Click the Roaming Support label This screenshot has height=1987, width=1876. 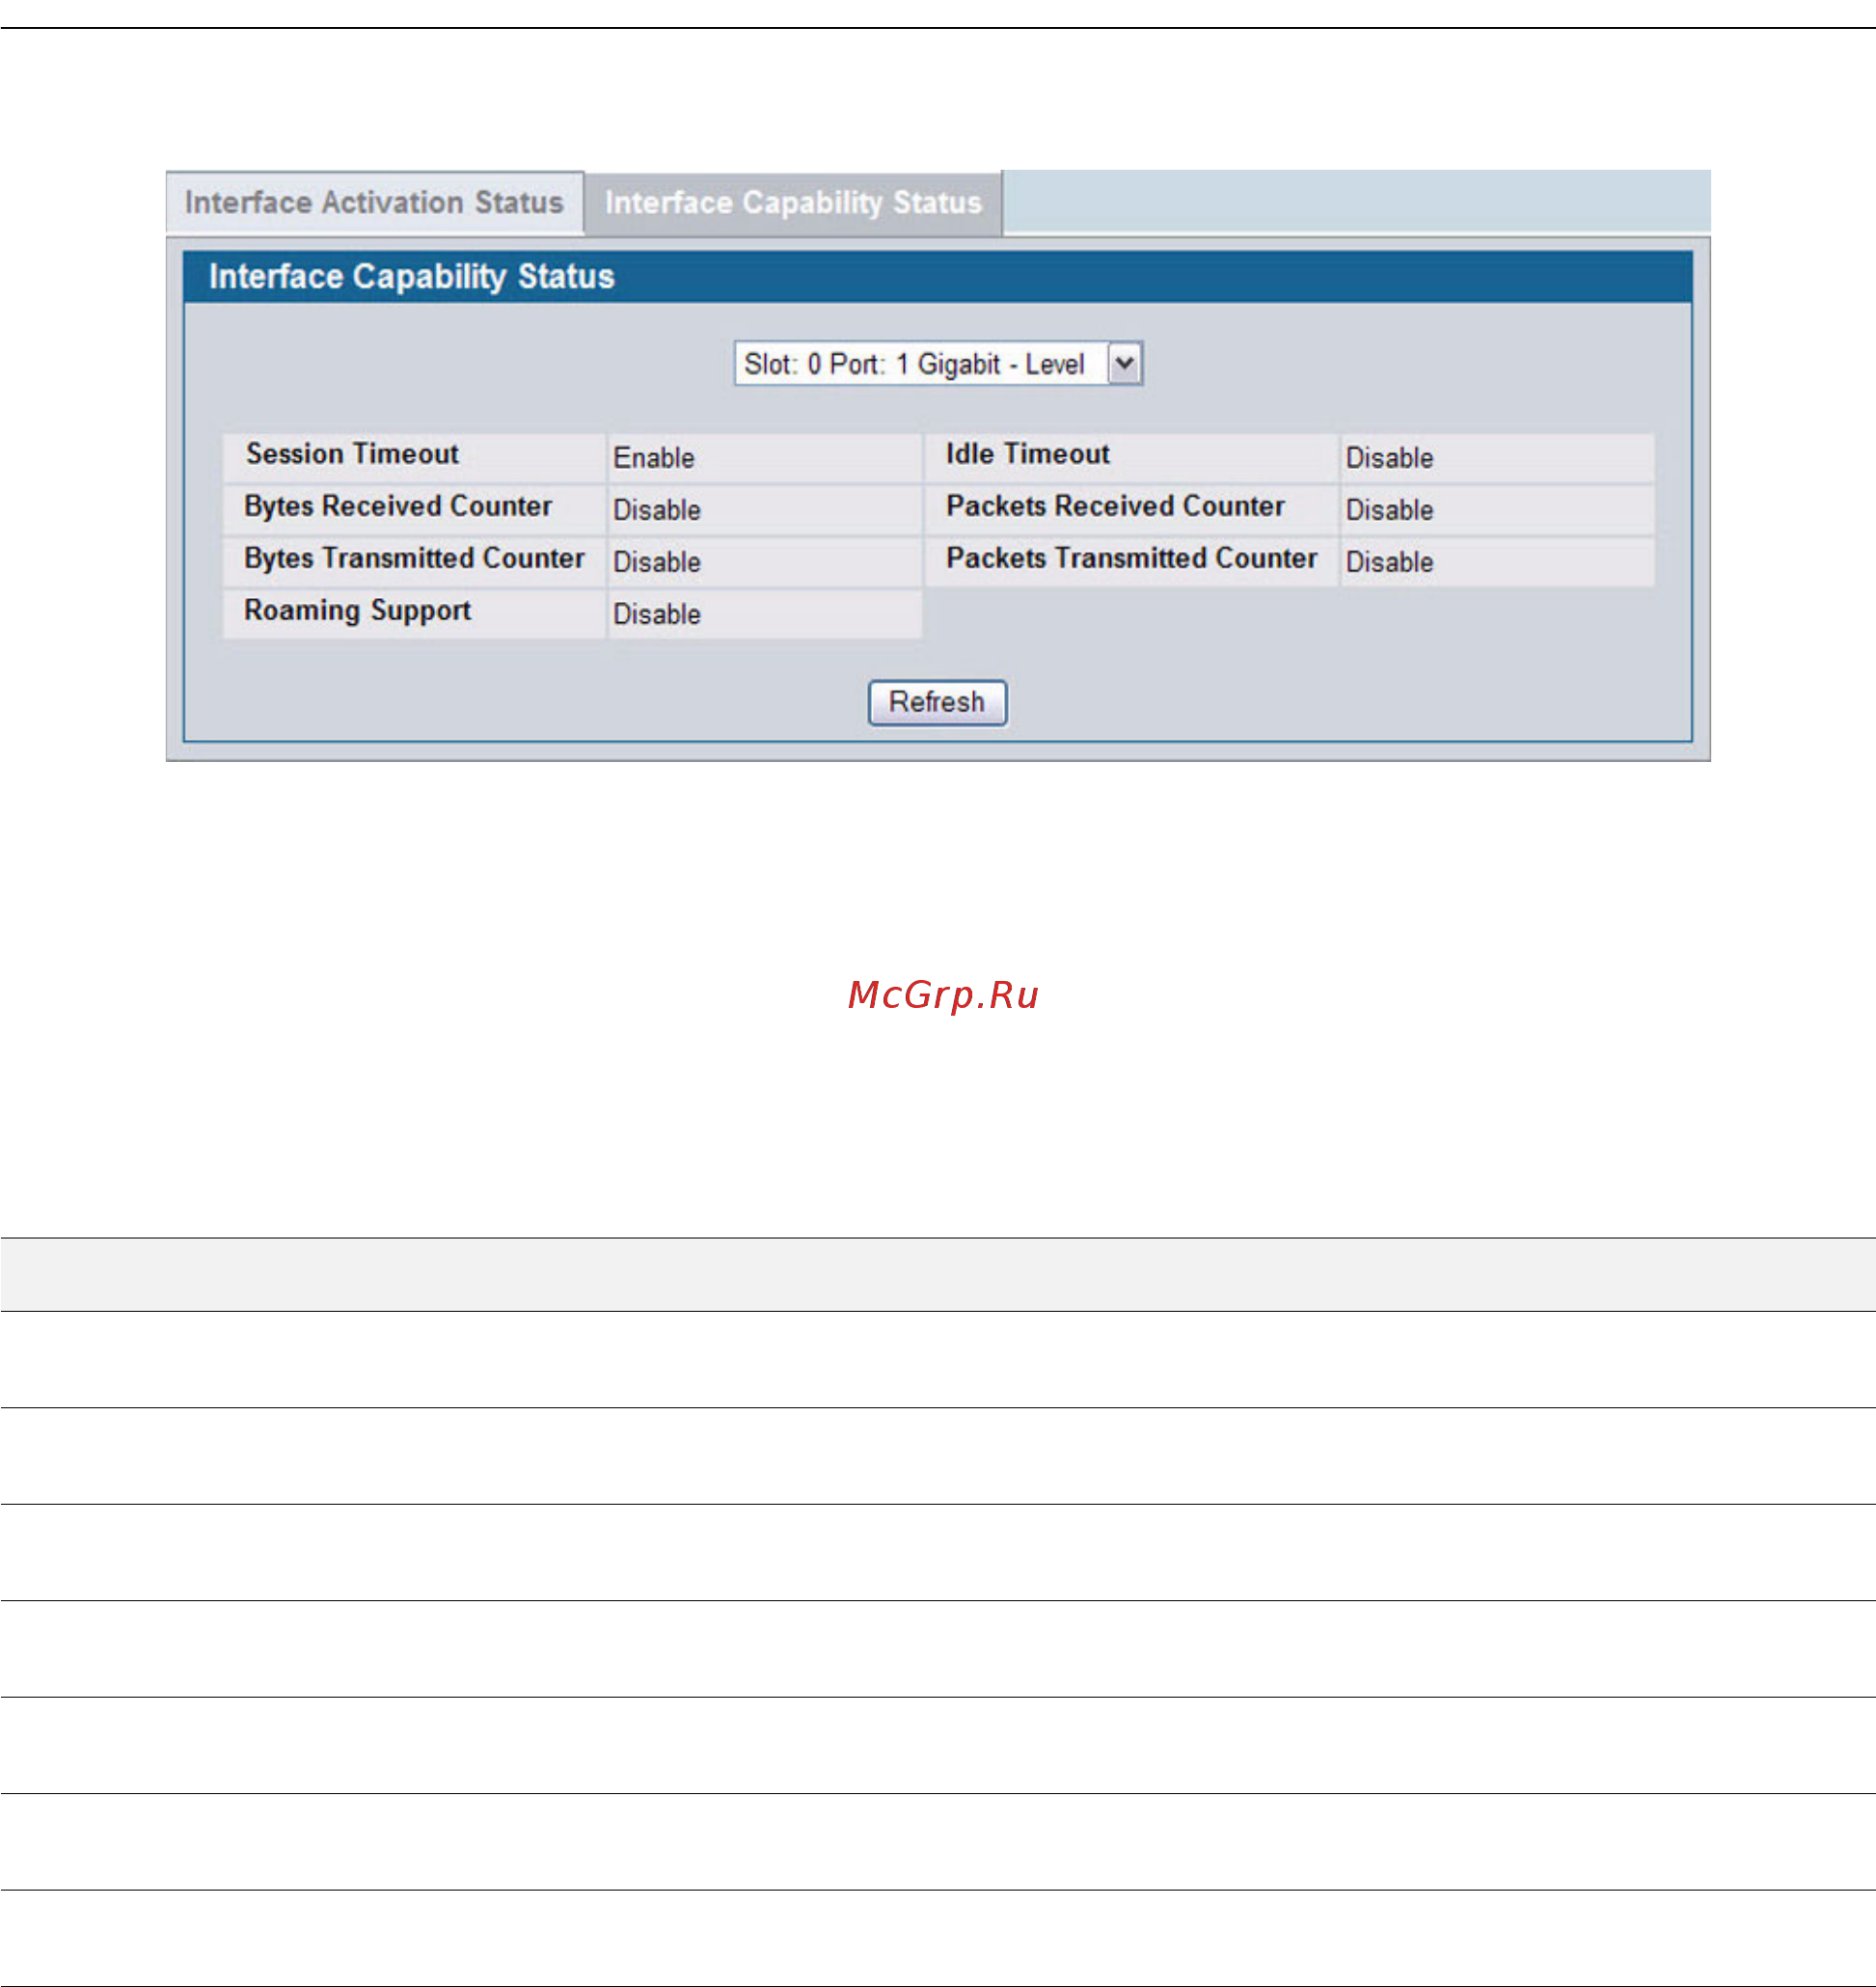coord(357,610)
